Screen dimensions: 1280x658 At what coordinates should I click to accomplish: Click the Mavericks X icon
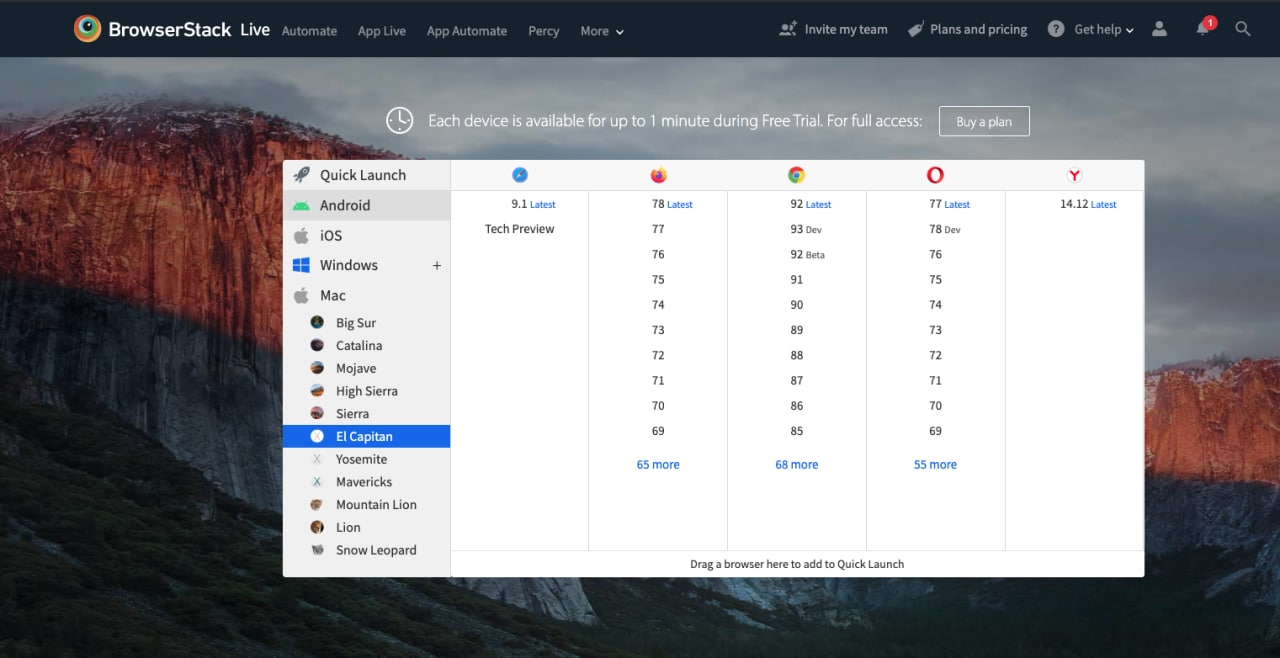[x=317, y=481]
